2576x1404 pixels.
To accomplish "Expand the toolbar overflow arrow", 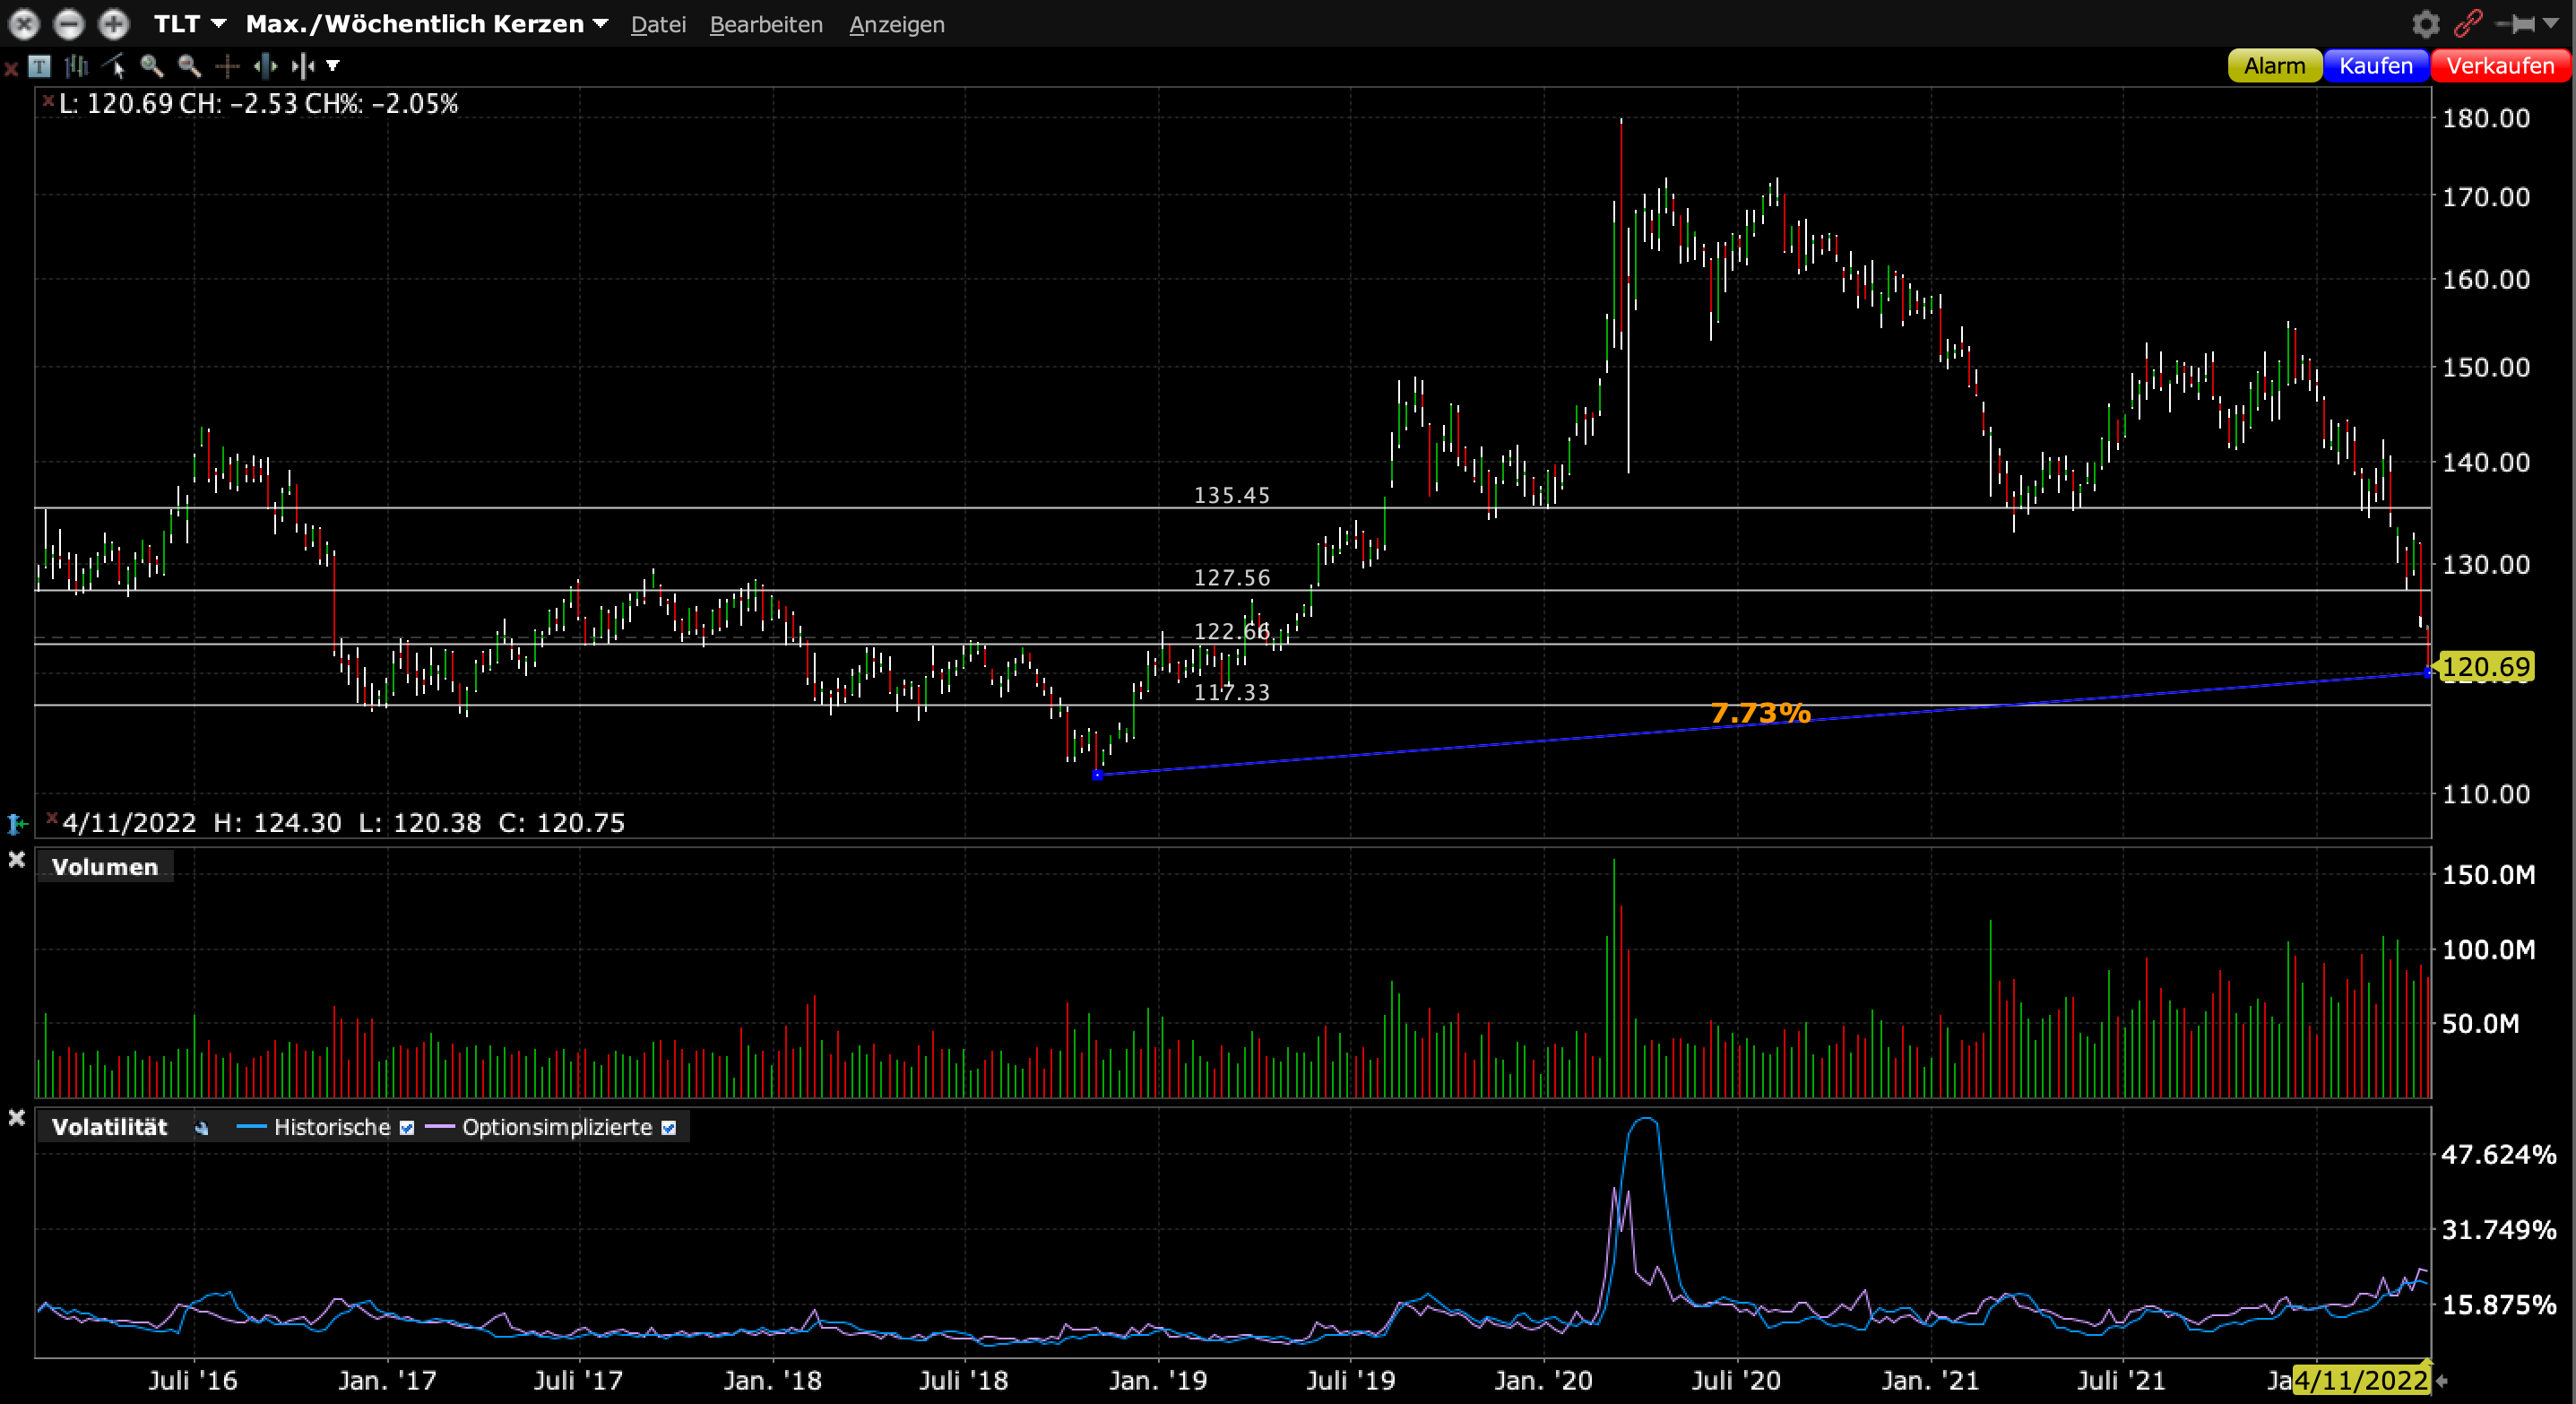I will pos(333,67).
